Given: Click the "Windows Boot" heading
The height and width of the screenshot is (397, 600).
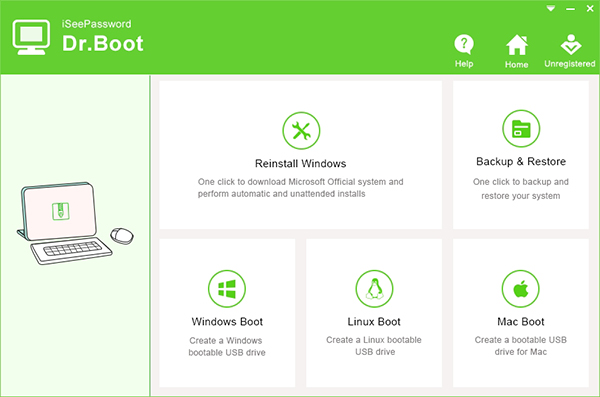Looking at the screenshot, I should [227, 322].
